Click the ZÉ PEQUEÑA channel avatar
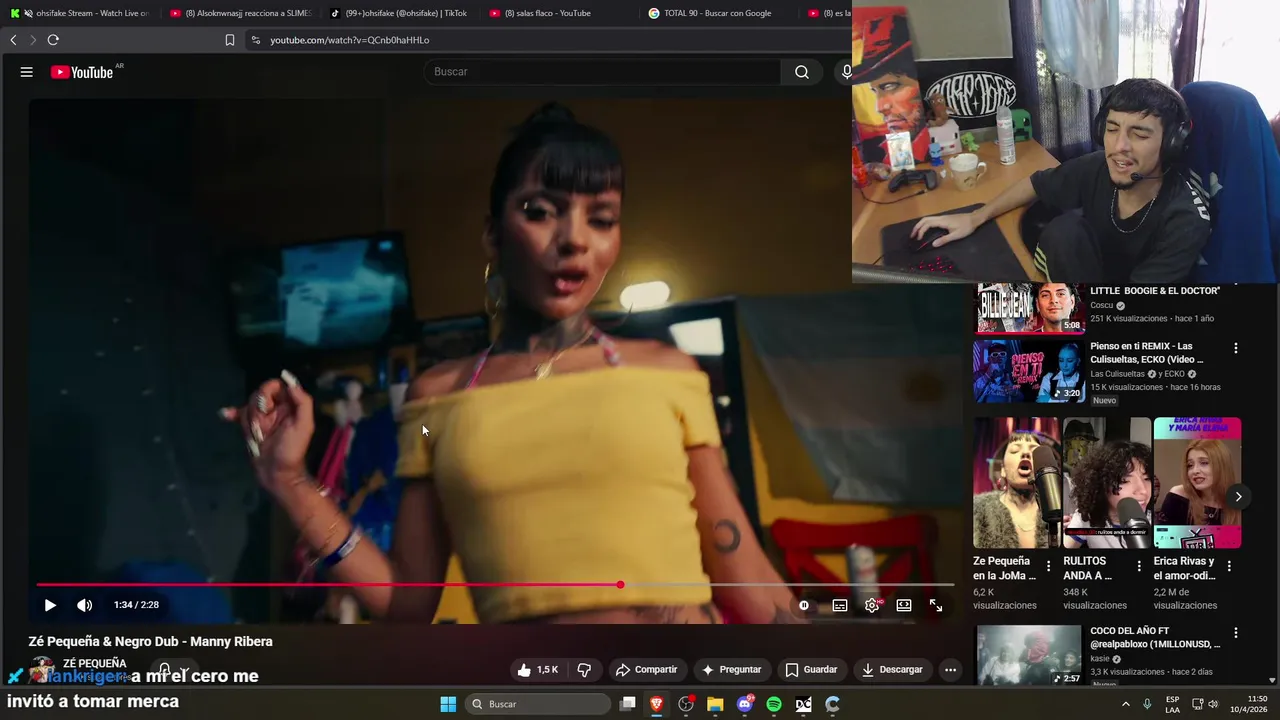Screen dimensions: 1280x720 coord(41,669)
